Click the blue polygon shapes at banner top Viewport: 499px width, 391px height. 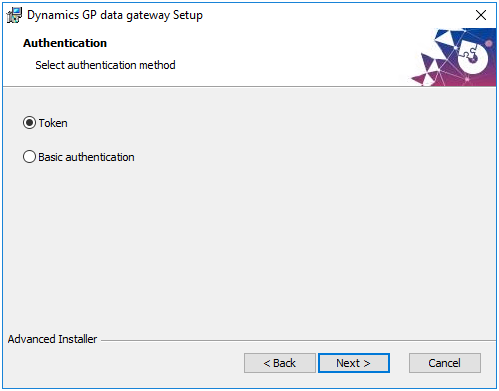coord(448,37)
